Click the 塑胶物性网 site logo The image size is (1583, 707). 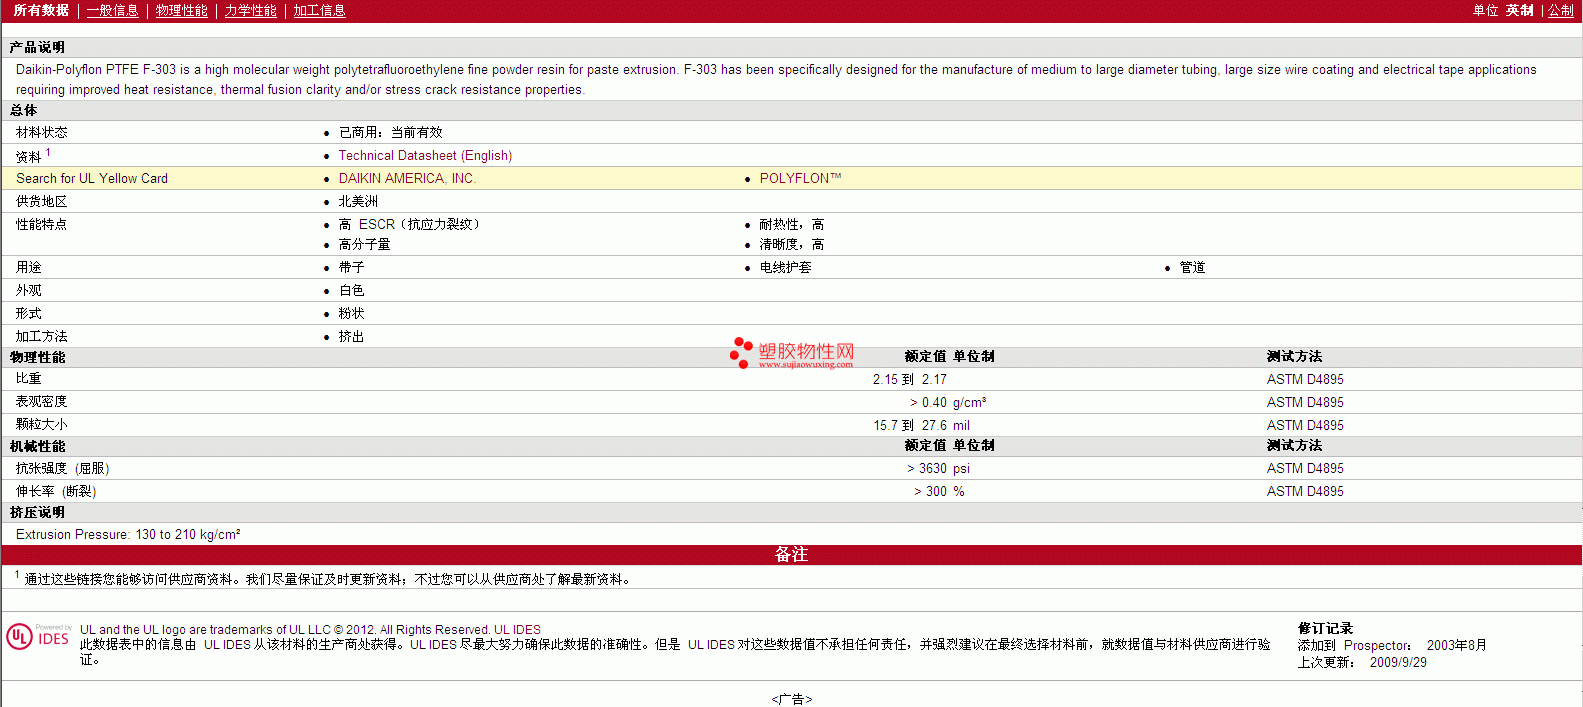coord(792,353)
